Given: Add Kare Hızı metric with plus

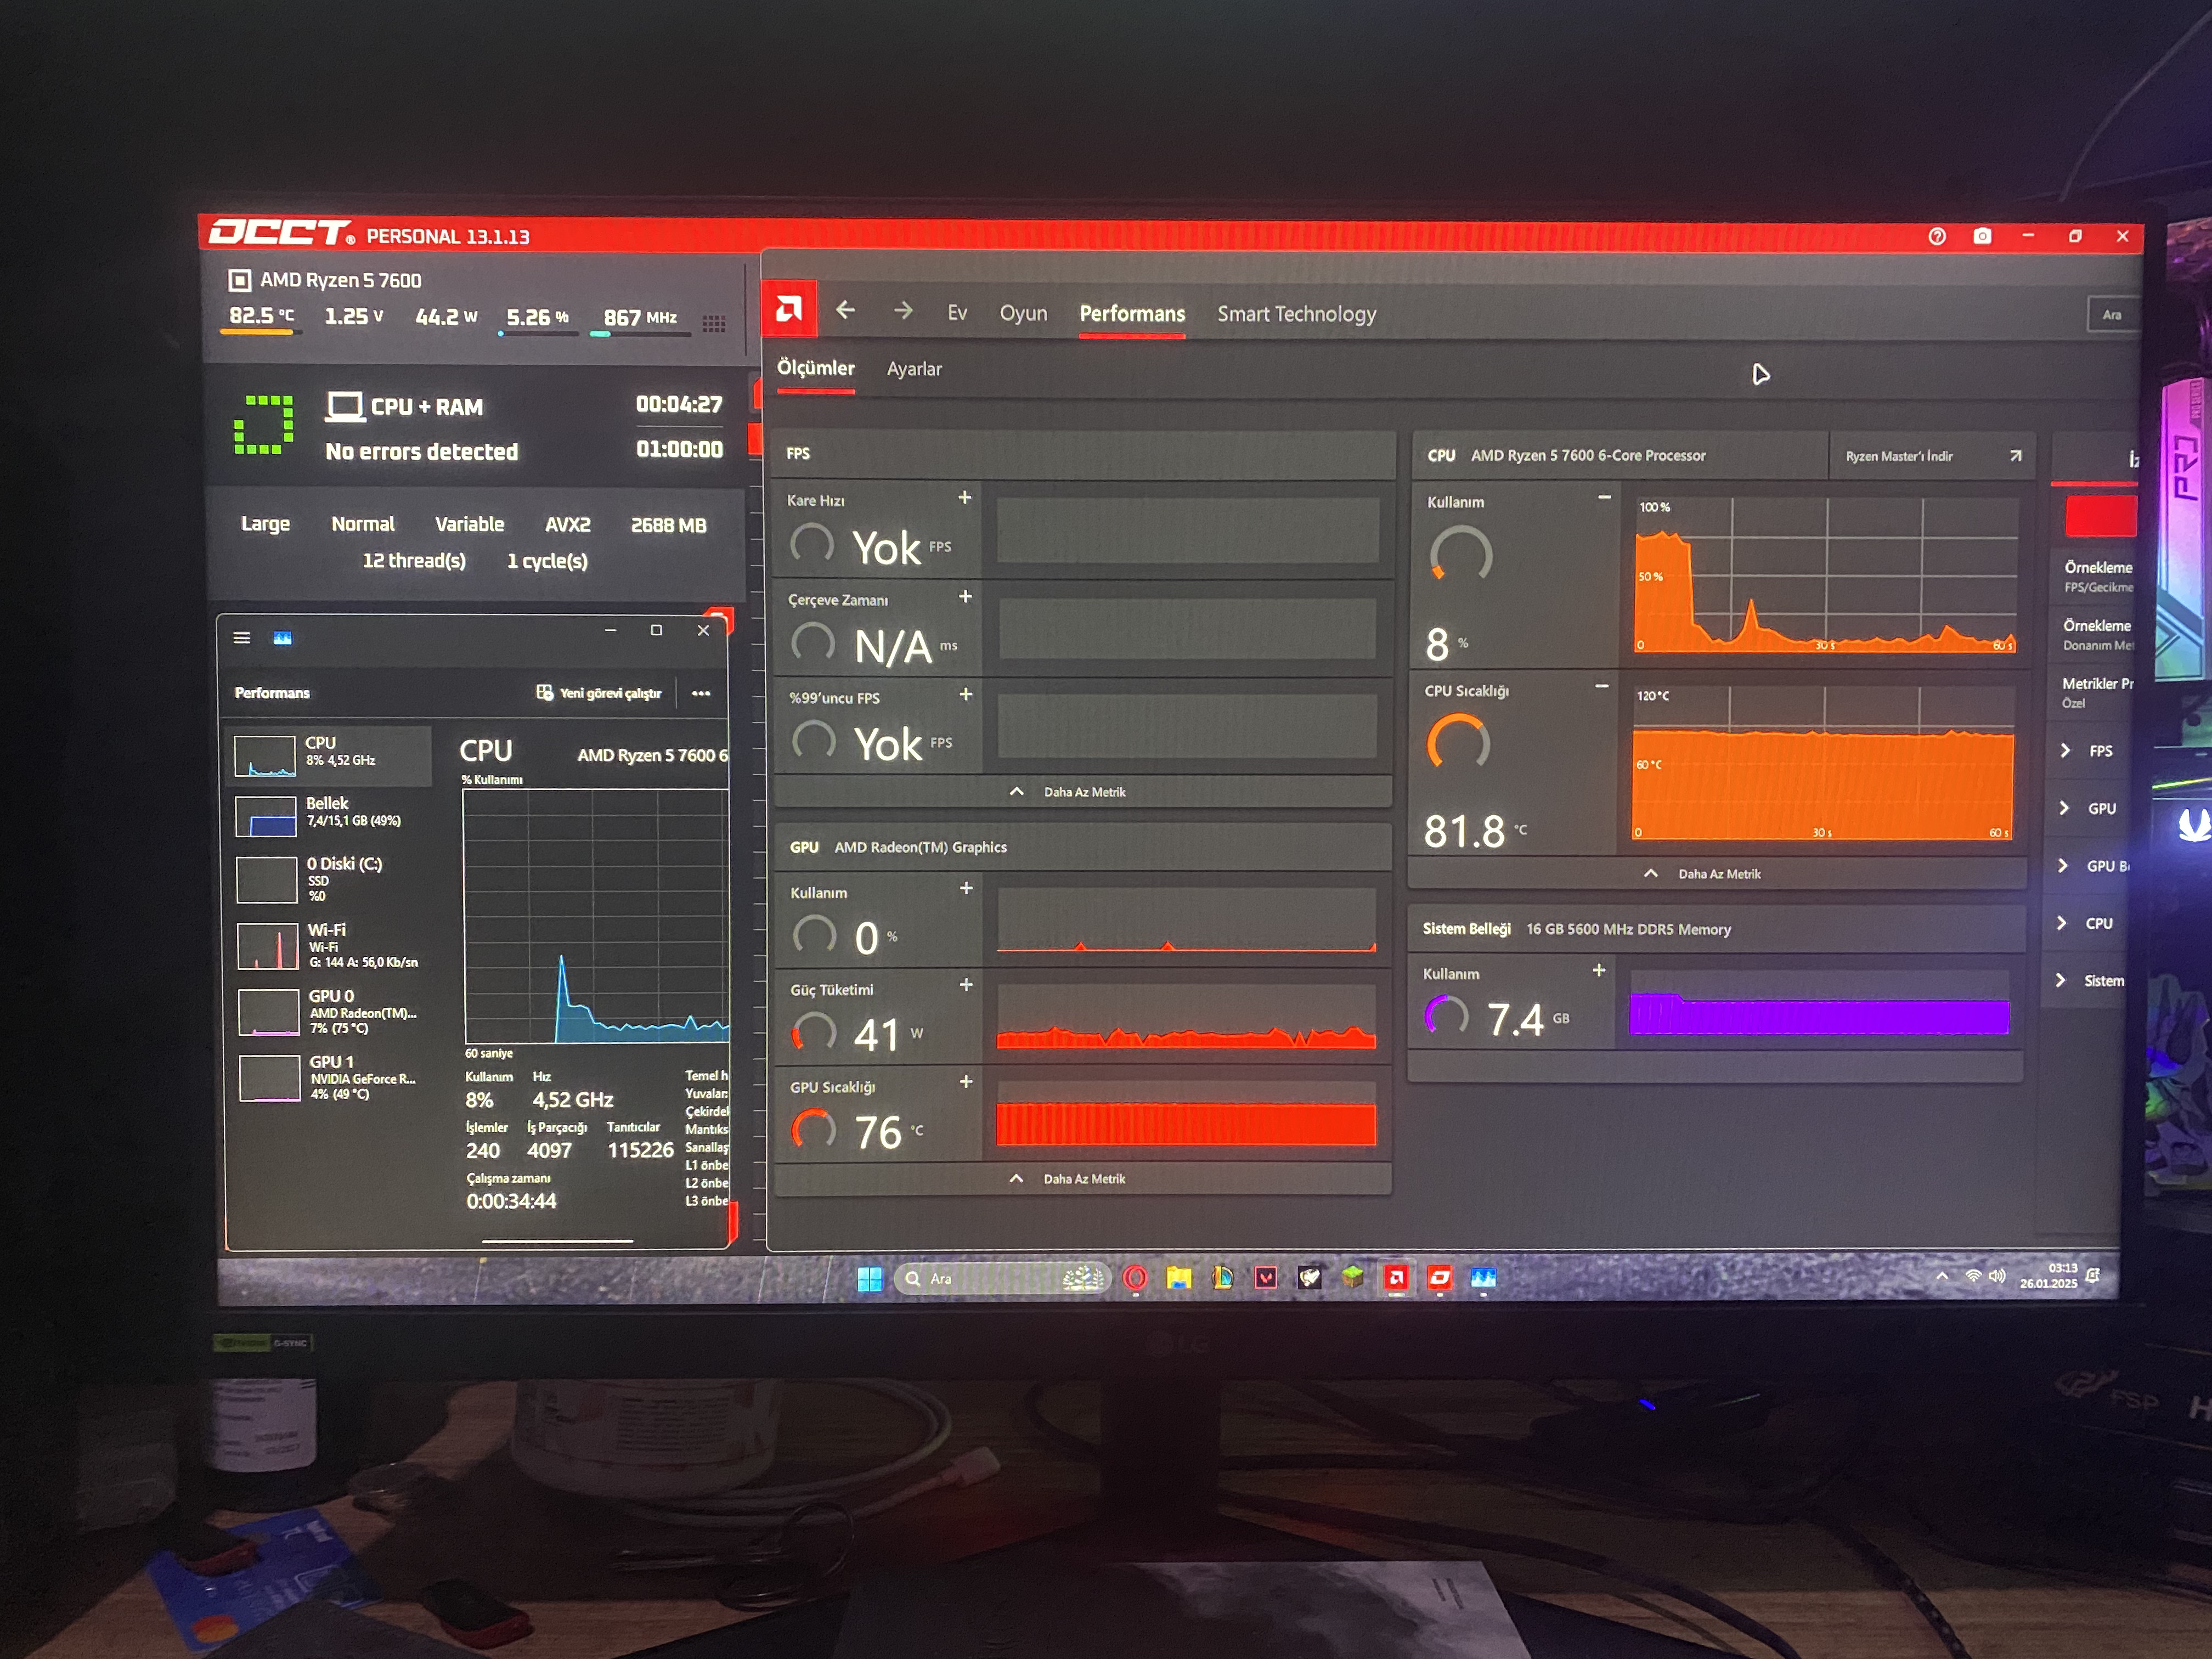Looking at the screenshot, I should [x=965, y=498].
